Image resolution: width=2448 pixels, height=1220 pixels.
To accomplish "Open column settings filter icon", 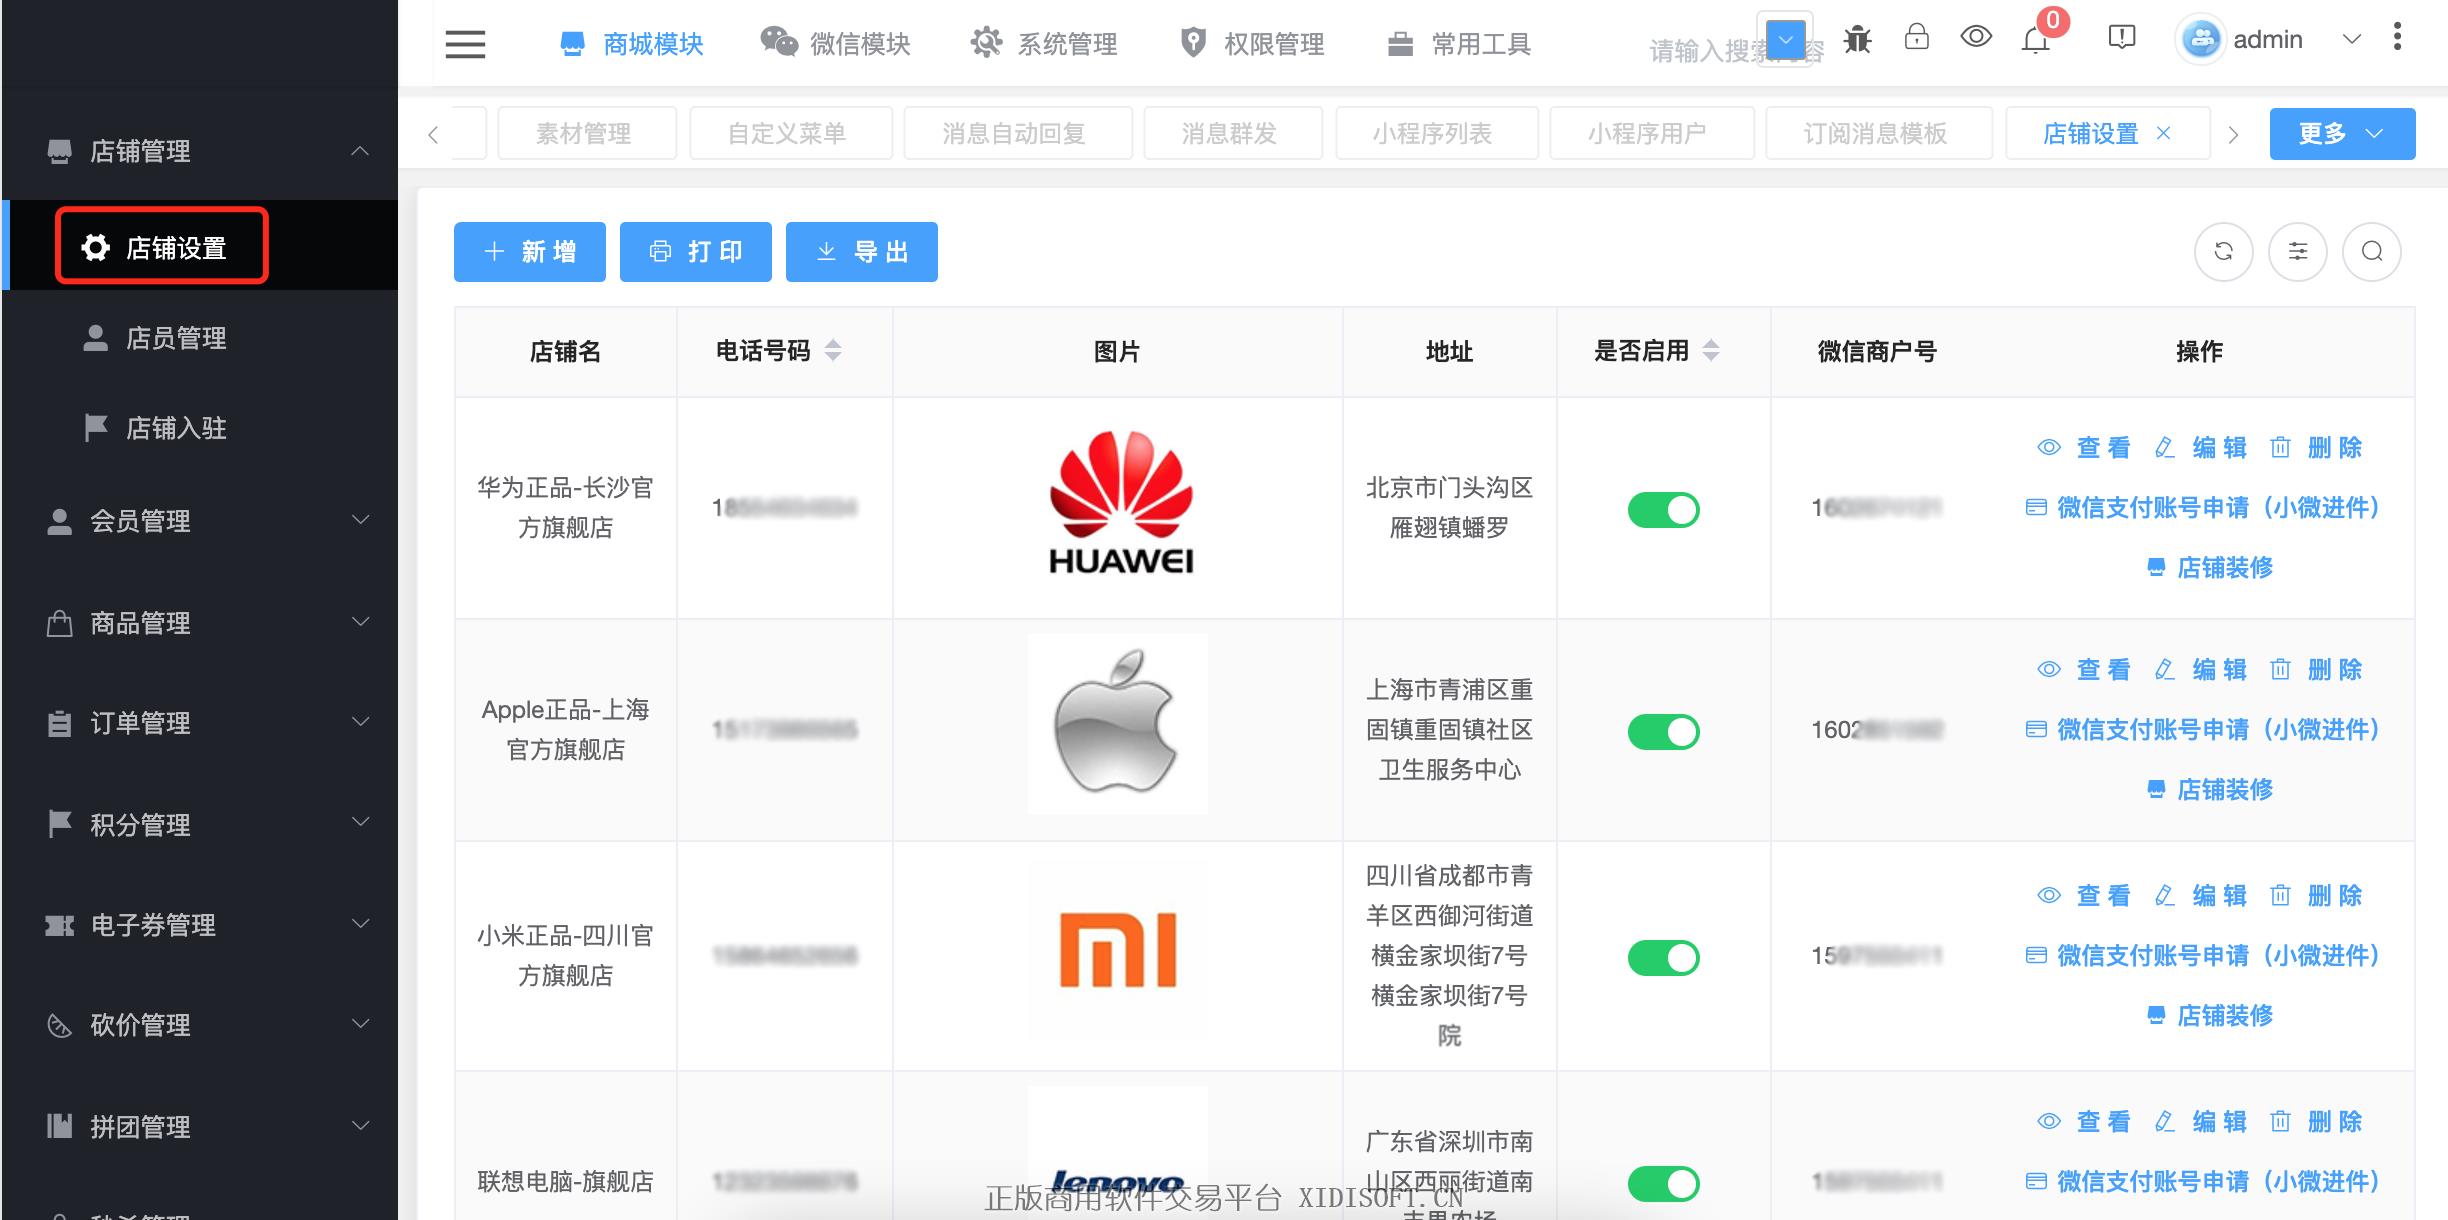I will (x=2298, y=251).
